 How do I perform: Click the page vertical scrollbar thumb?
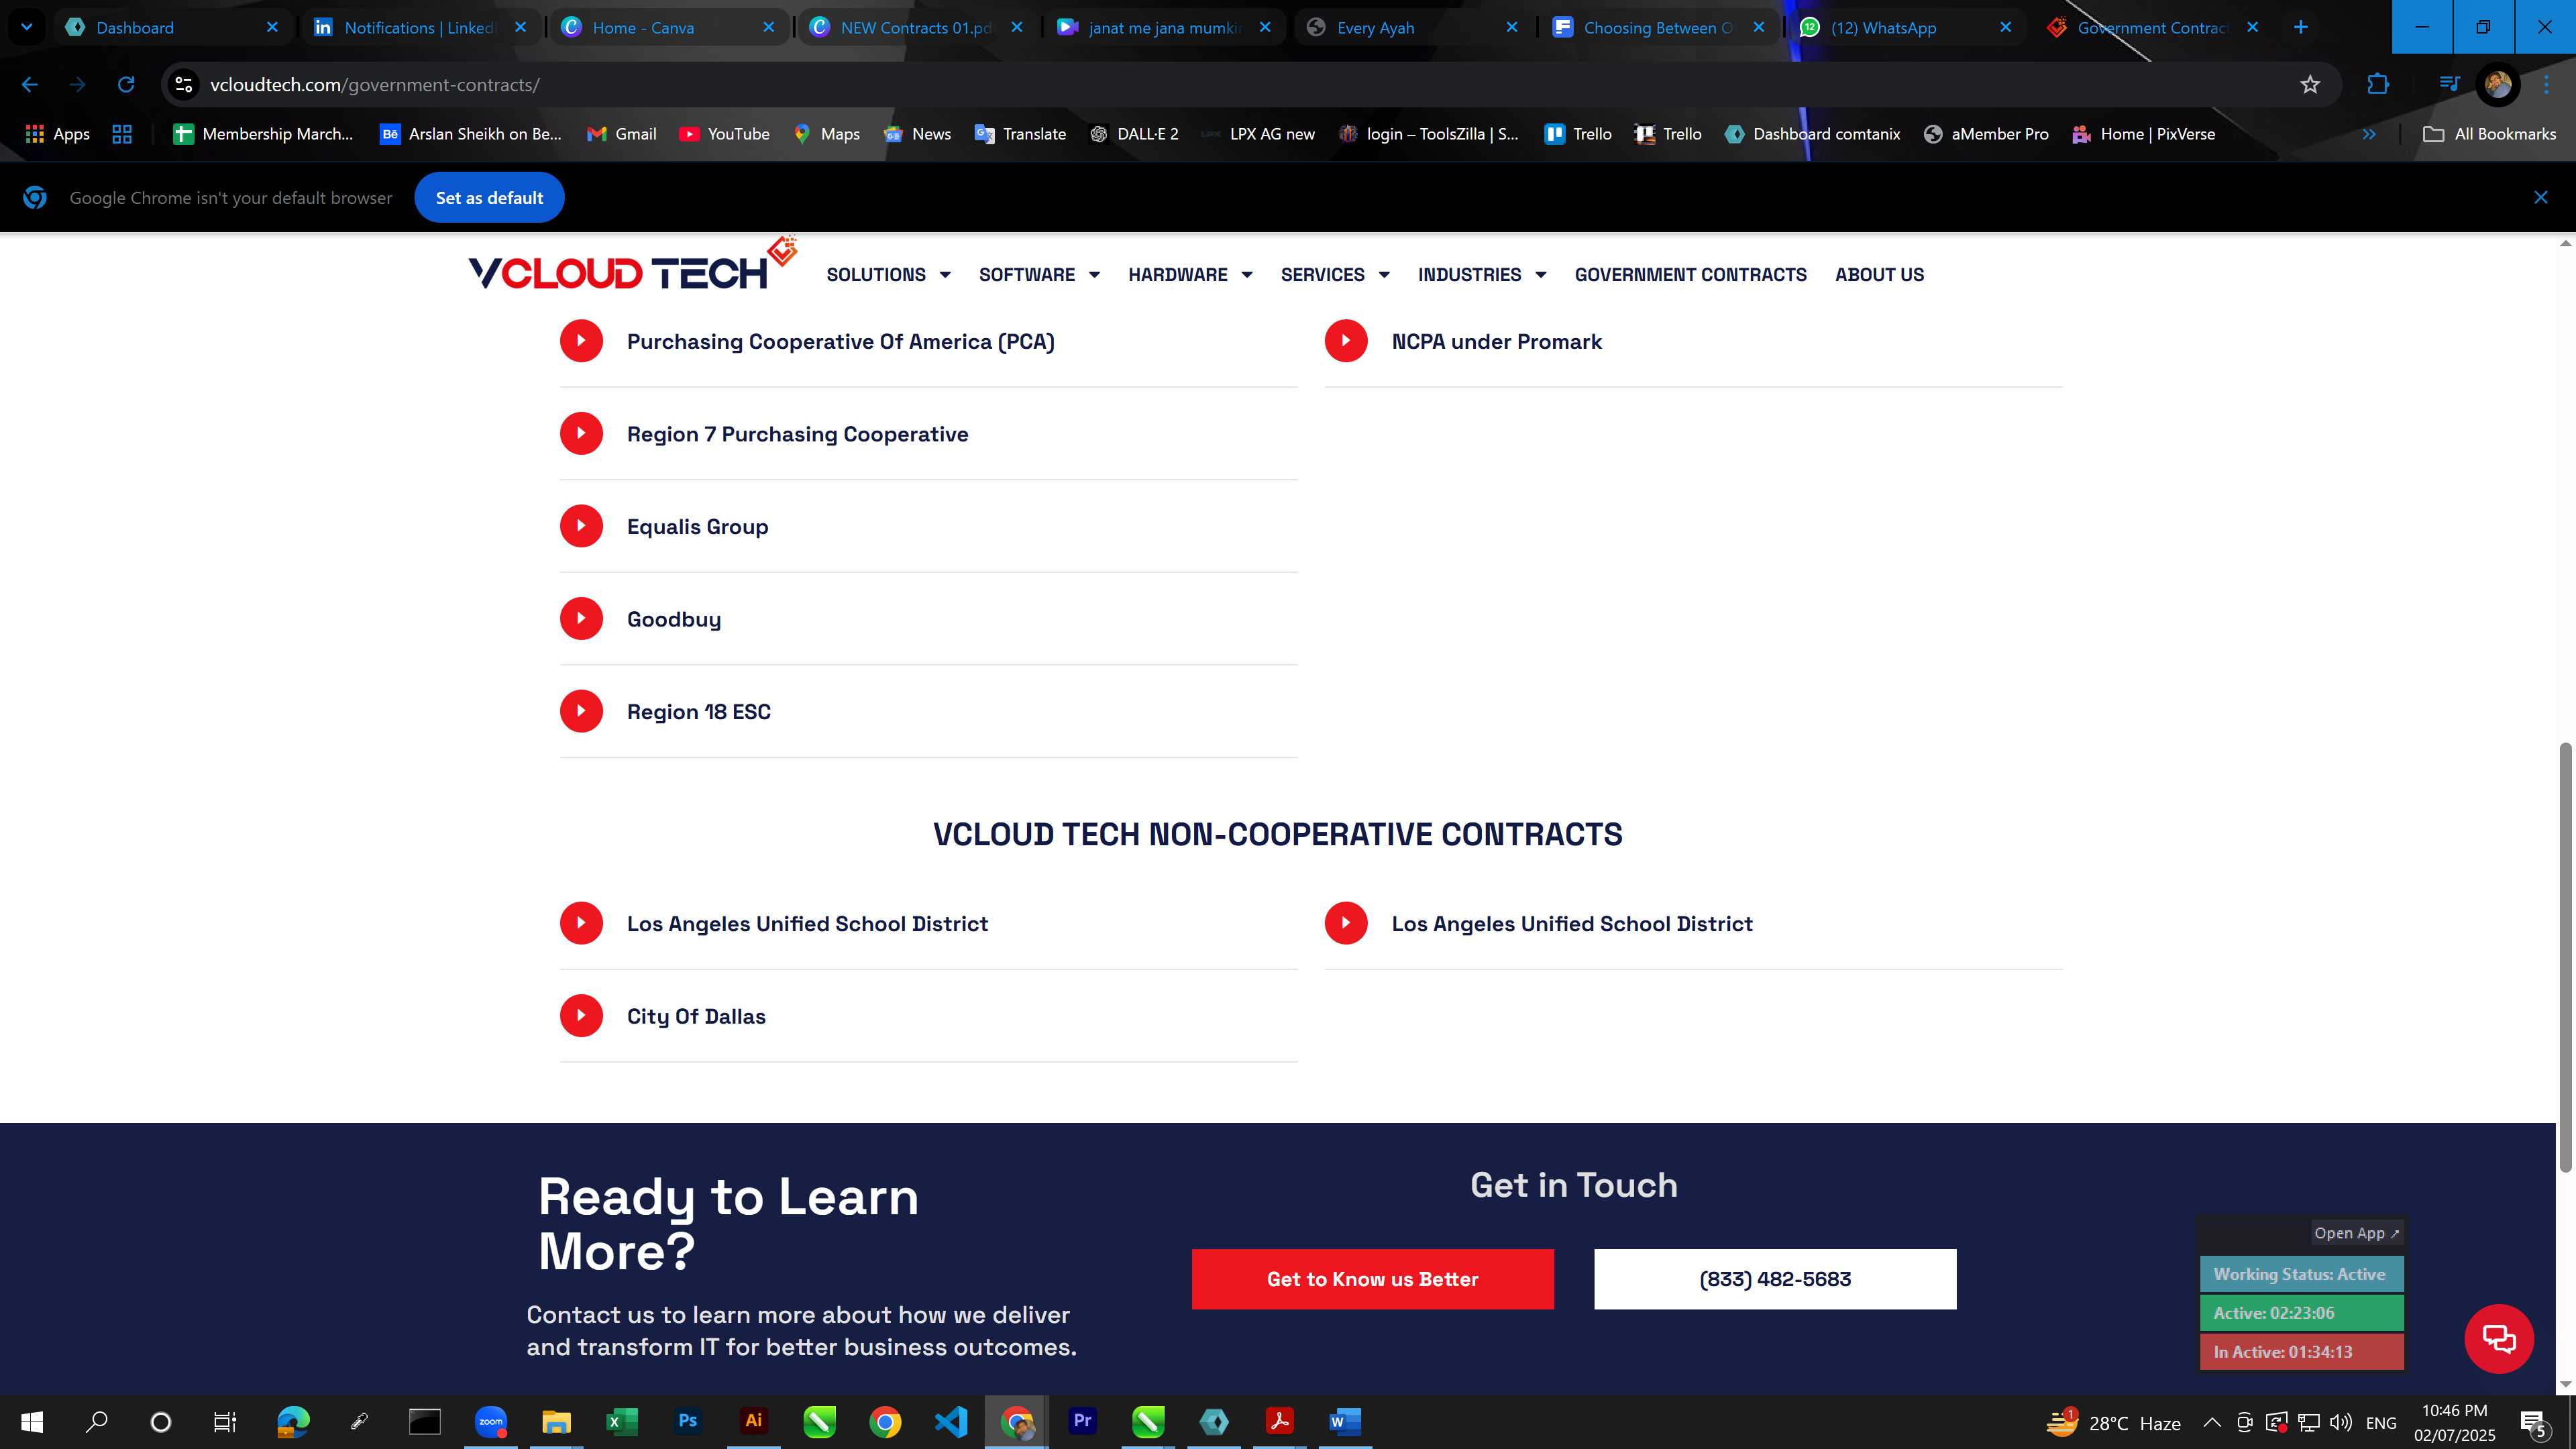coord(2565,958)
